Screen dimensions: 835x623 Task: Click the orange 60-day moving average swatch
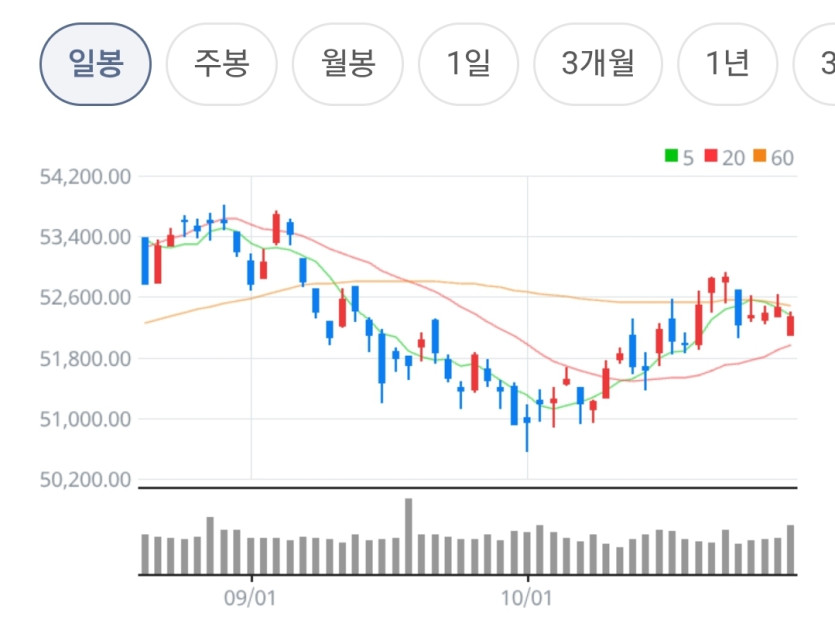(760, 156)
